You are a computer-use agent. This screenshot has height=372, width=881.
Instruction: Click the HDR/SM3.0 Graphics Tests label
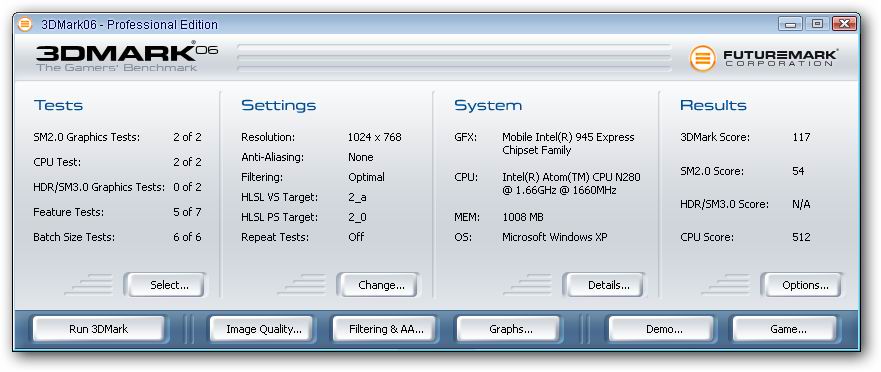click(99, 187)
